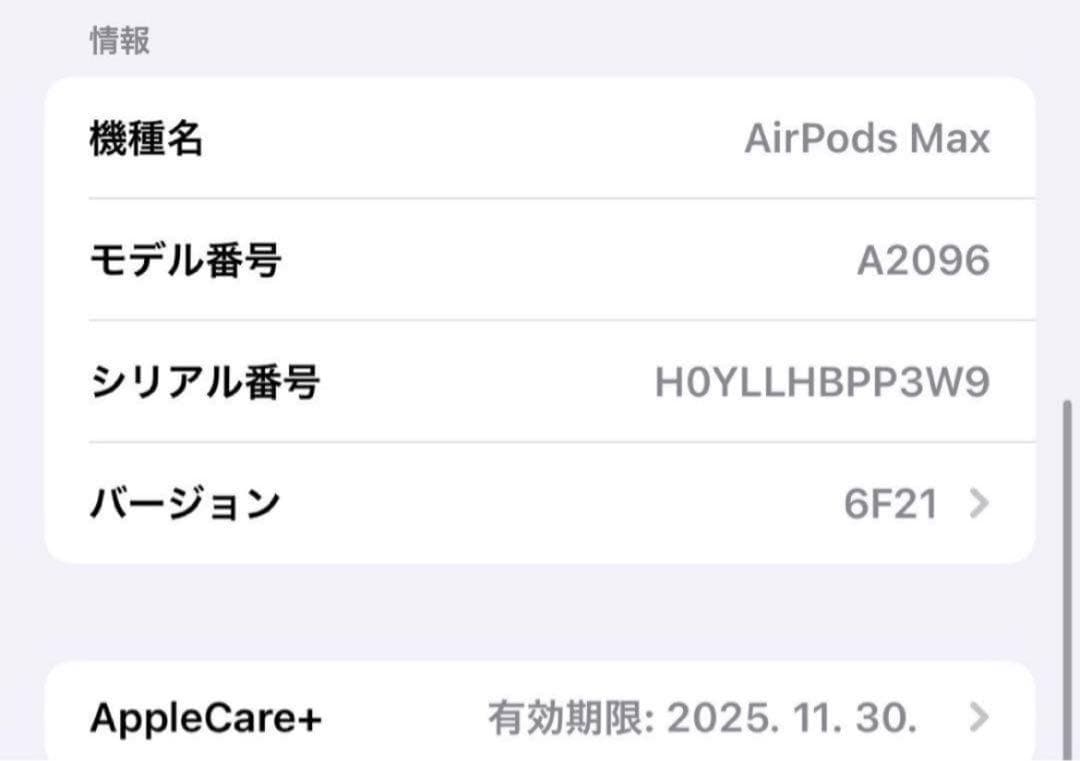
Task: Tap the モデル番号 row showing A2096
Action: (540, 260)
